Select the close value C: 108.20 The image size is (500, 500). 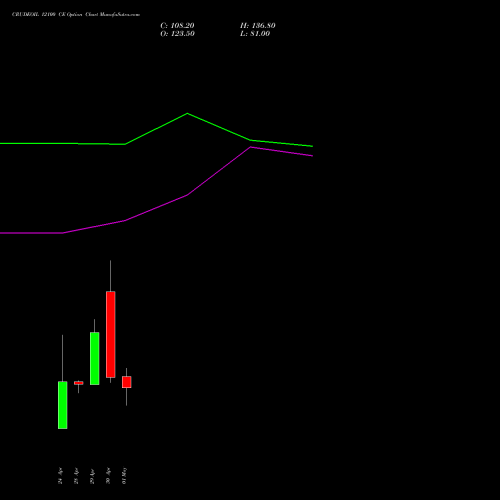[177, 26]
